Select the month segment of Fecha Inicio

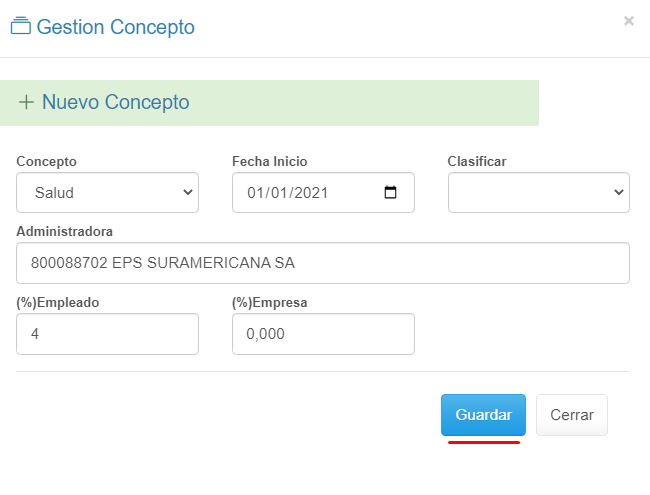point(281,193)
